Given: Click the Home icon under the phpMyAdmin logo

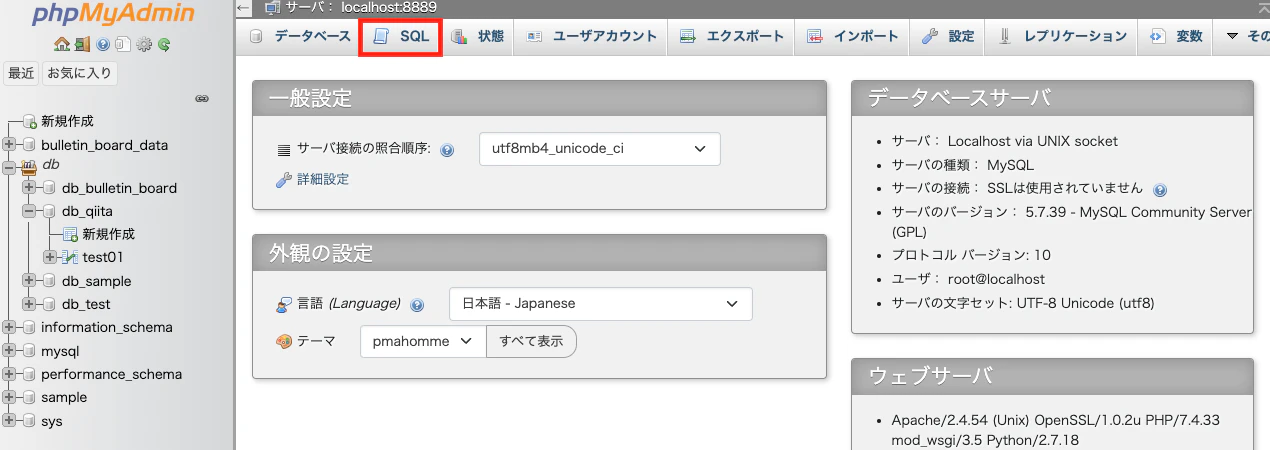Looking at the screenshot, I should click(62, 44).
